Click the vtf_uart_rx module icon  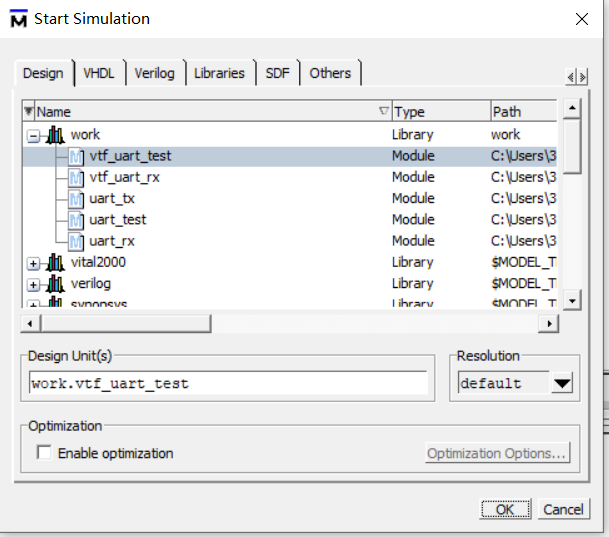(x=76, y=177)
